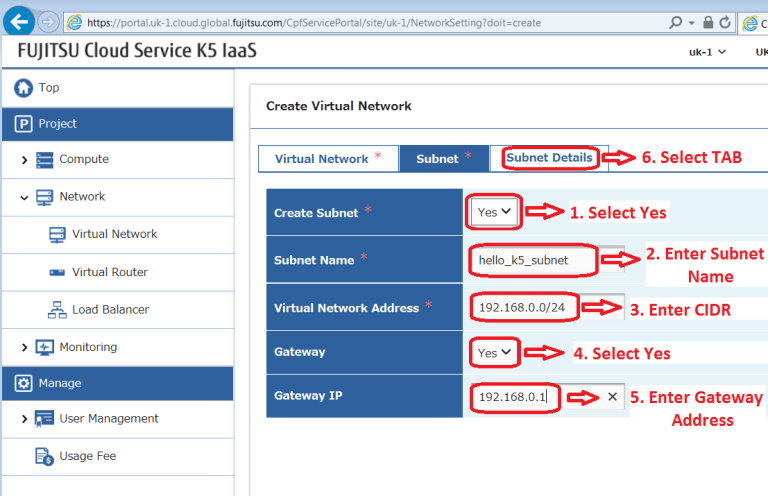The width and height of the screenshot is (768, 496).
Task: Open the Monitoring menu entry
Action: tap(88, 347)
